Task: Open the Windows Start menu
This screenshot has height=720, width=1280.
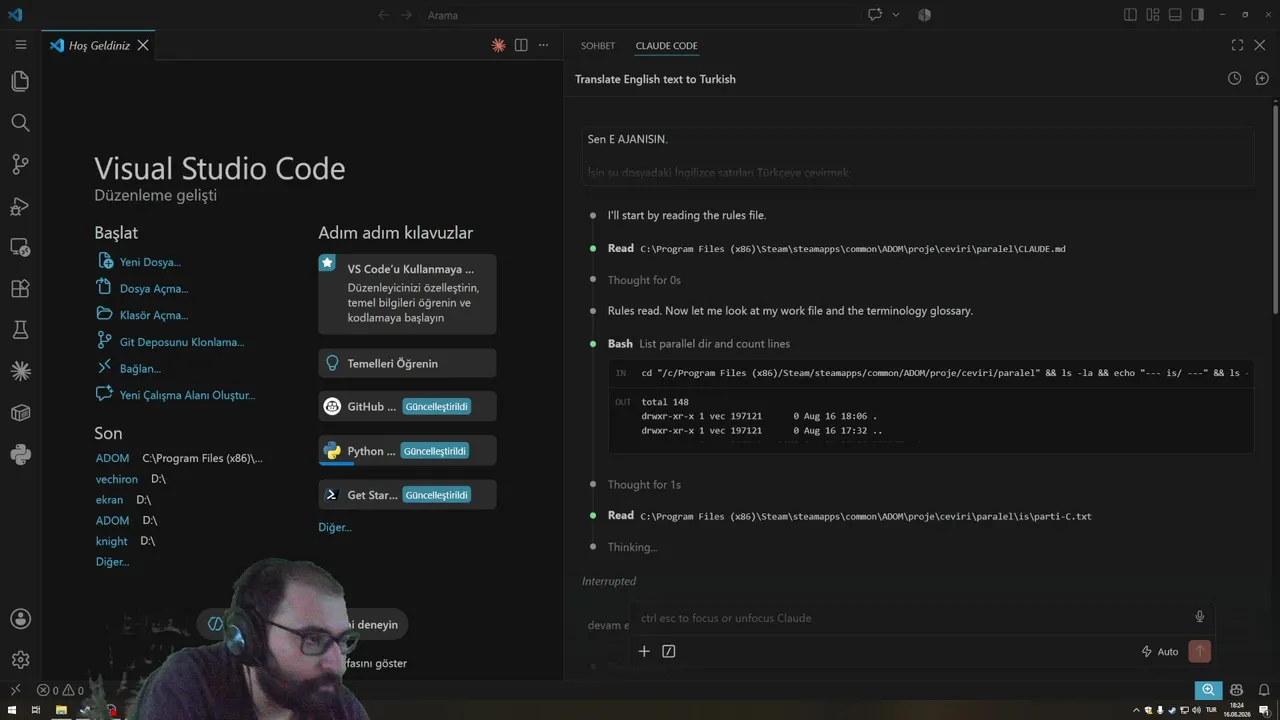Action: coord(11,710)
